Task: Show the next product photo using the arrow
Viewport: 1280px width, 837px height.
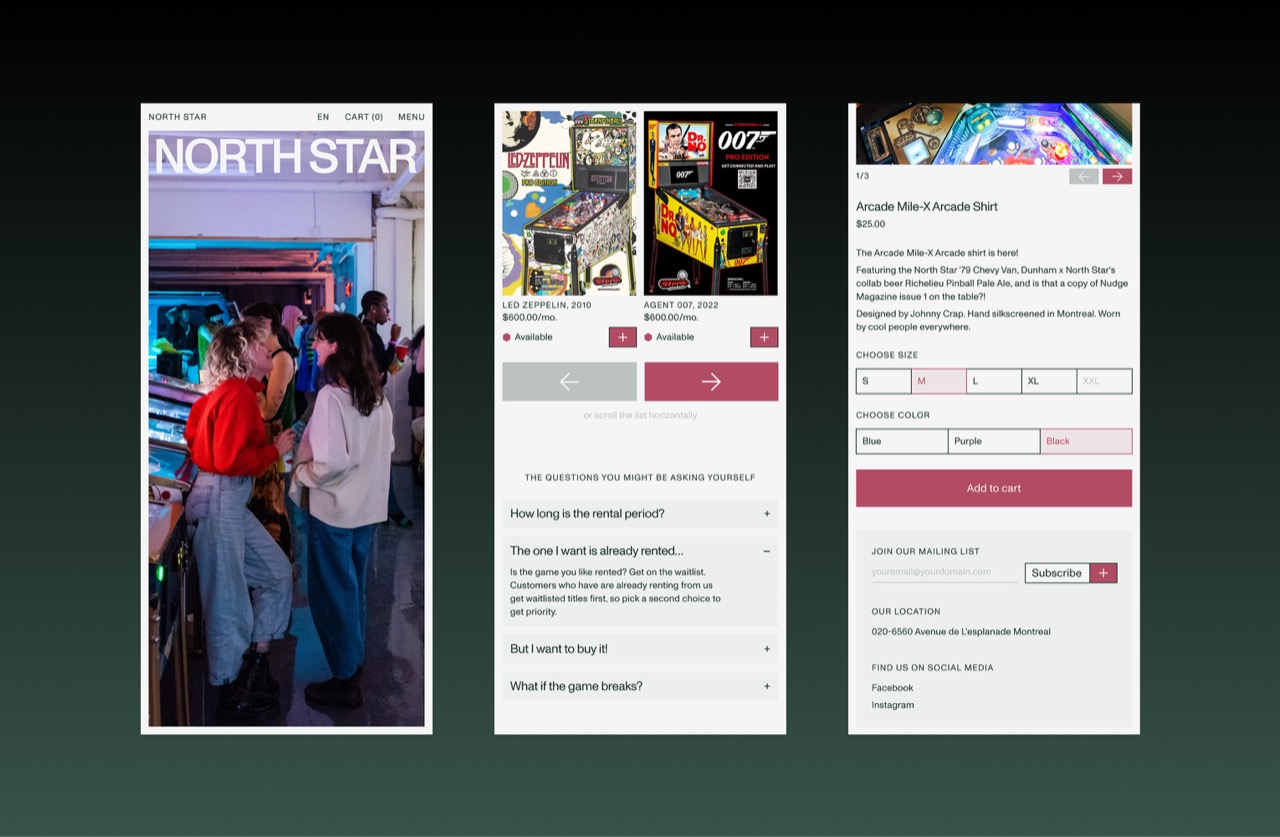Action: point(1117,175)
